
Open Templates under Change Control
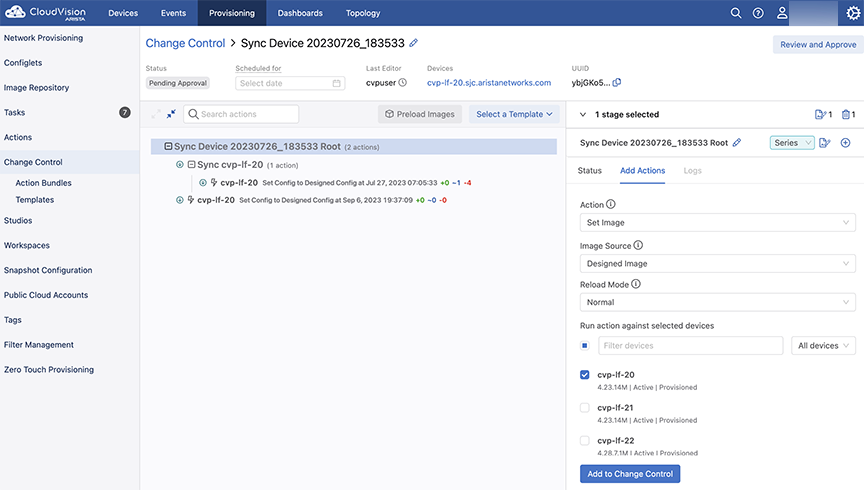click(35, 200)
